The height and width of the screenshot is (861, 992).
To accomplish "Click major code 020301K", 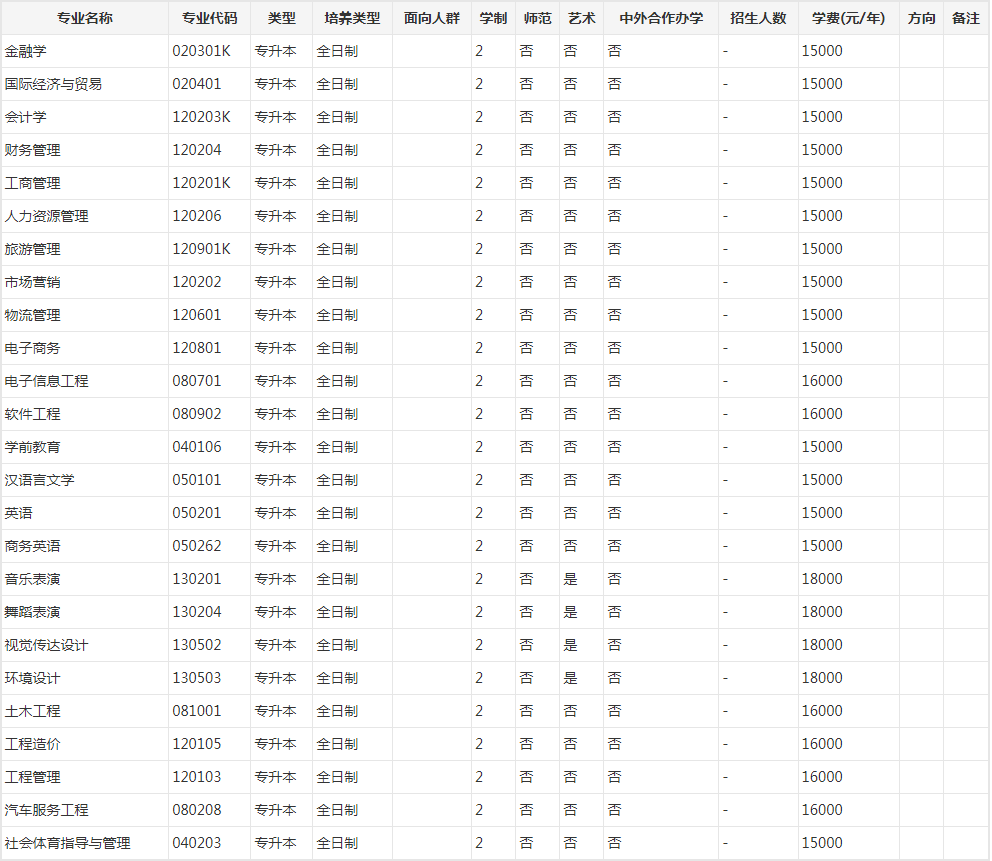I will tap(201, 51).
